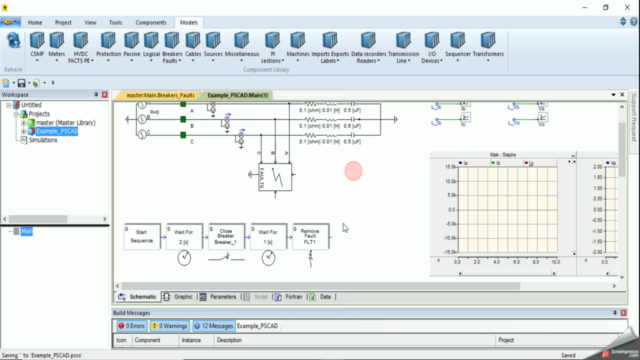This screenshot has height=360, width=640.
Task: Click the new project icon in quick toolbar
Action: [6, 83]
